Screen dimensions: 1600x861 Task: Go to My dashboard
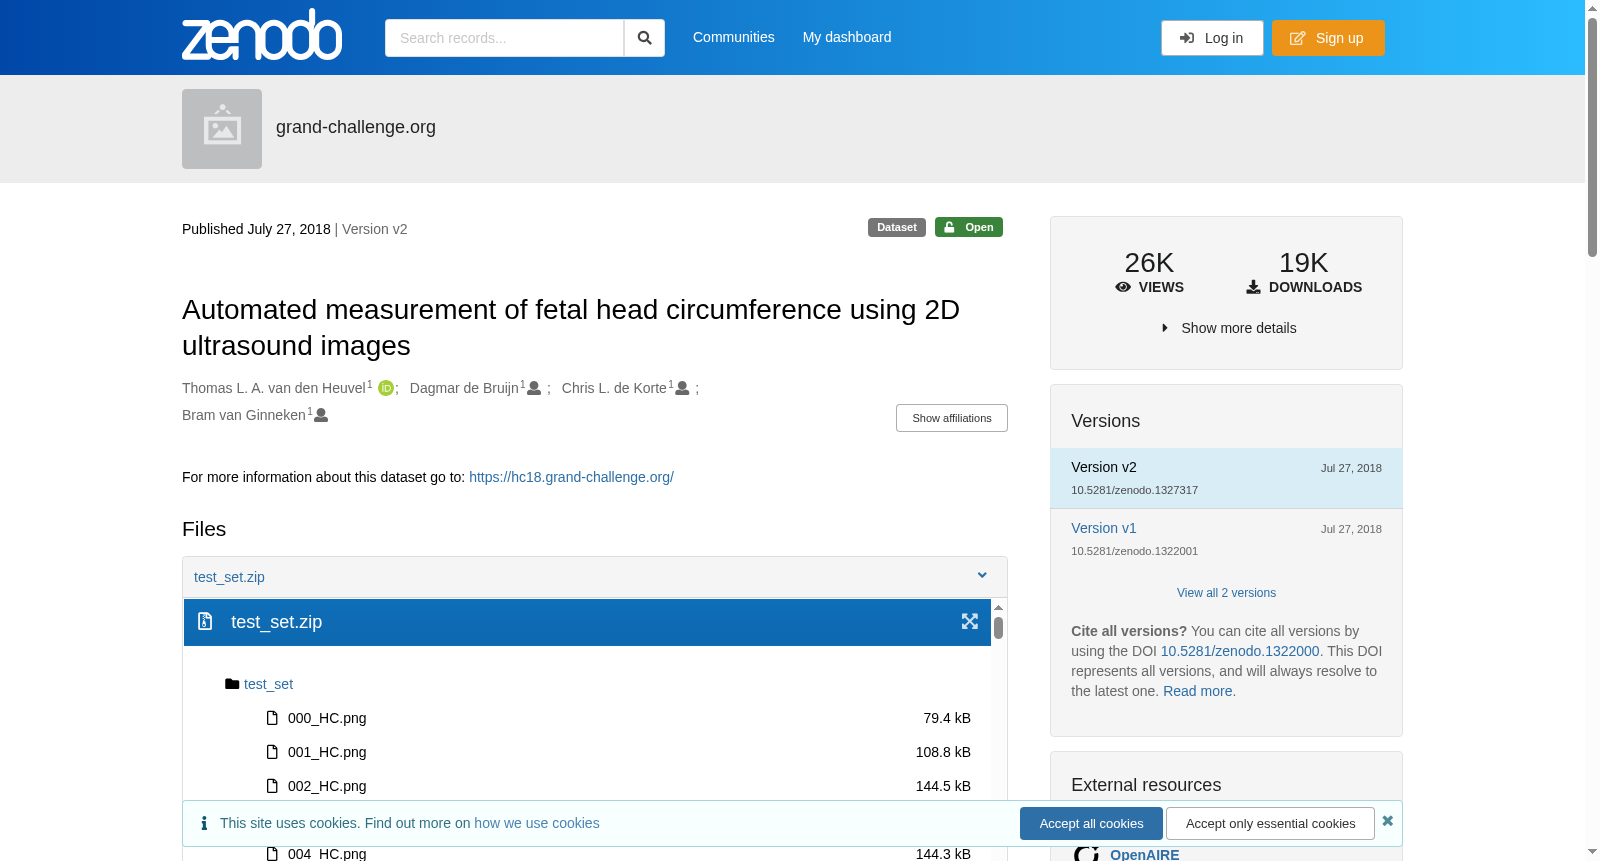pyautogui.click(x=847, y=37)
